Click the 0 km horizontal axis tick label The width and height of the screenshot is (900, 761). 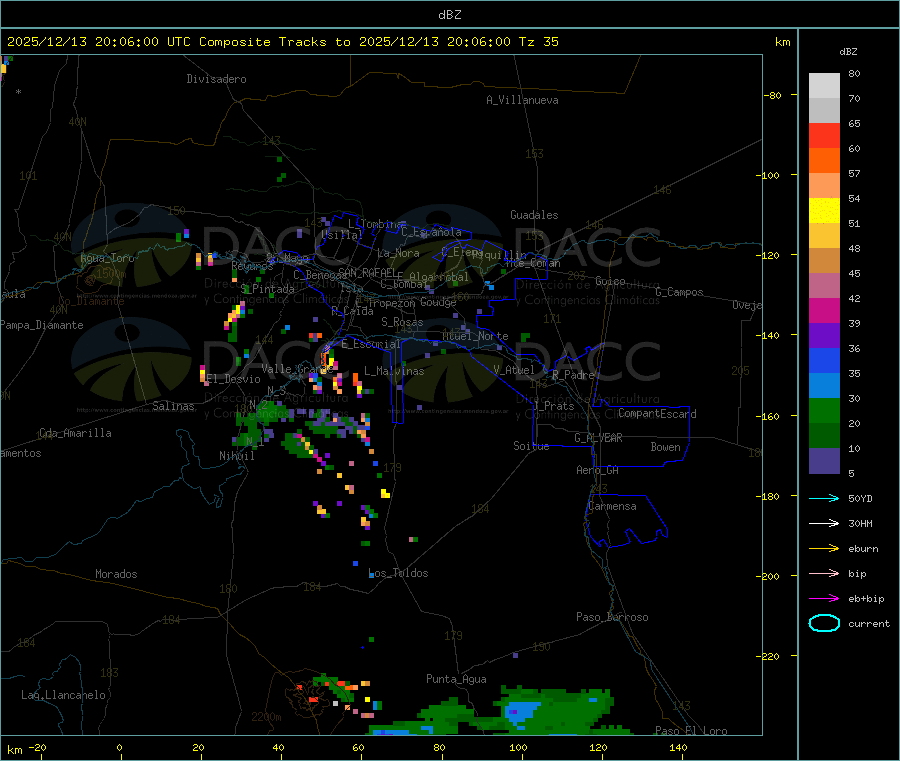coord(119,747)
